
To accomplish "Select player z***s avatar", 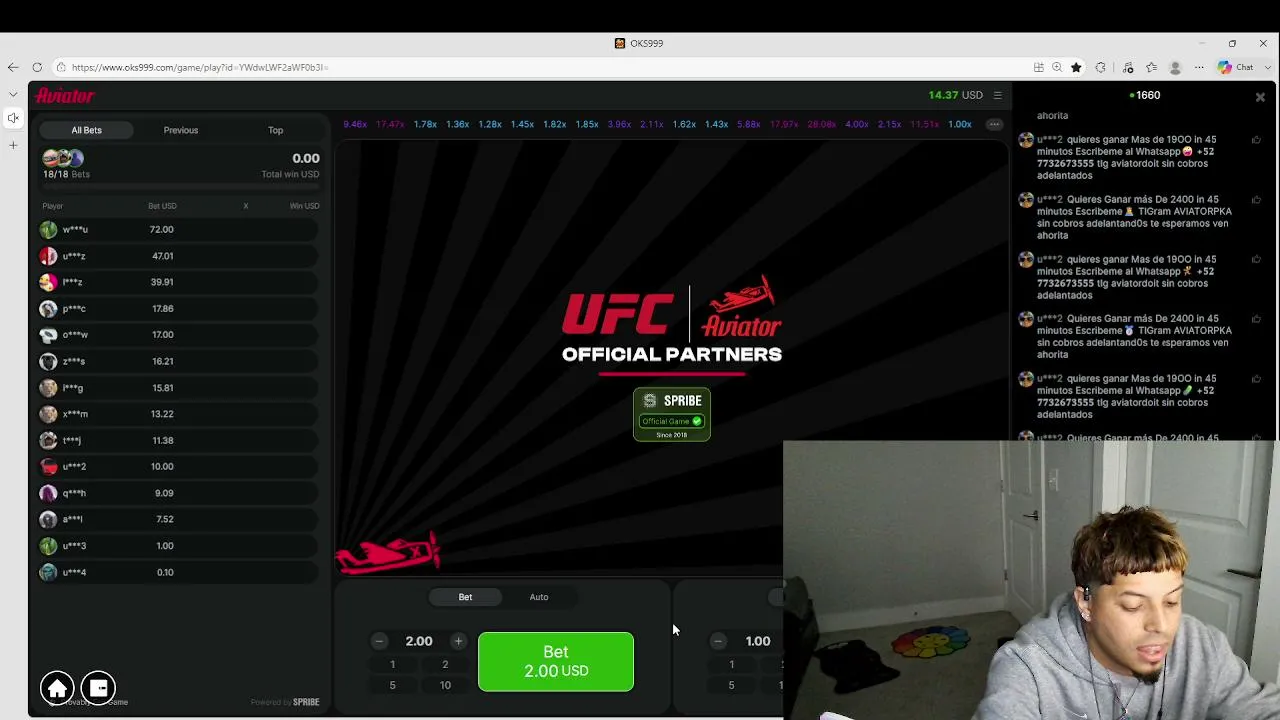I will click(48, 361).
